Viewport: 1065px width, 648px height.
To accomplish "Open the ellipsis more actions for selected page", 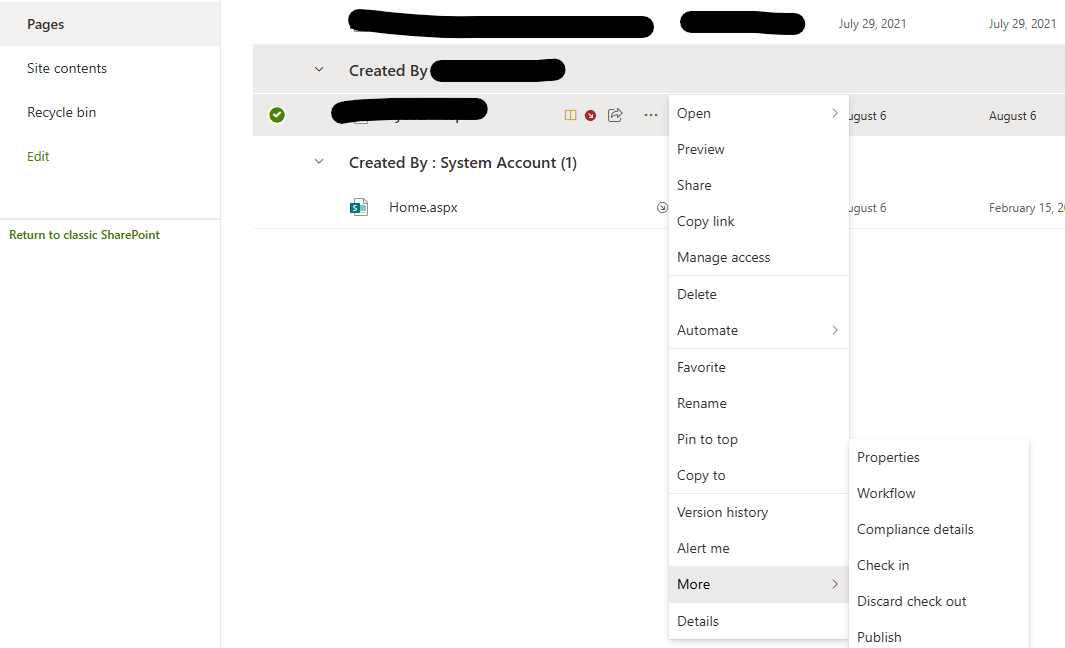I will pos(651,115).
